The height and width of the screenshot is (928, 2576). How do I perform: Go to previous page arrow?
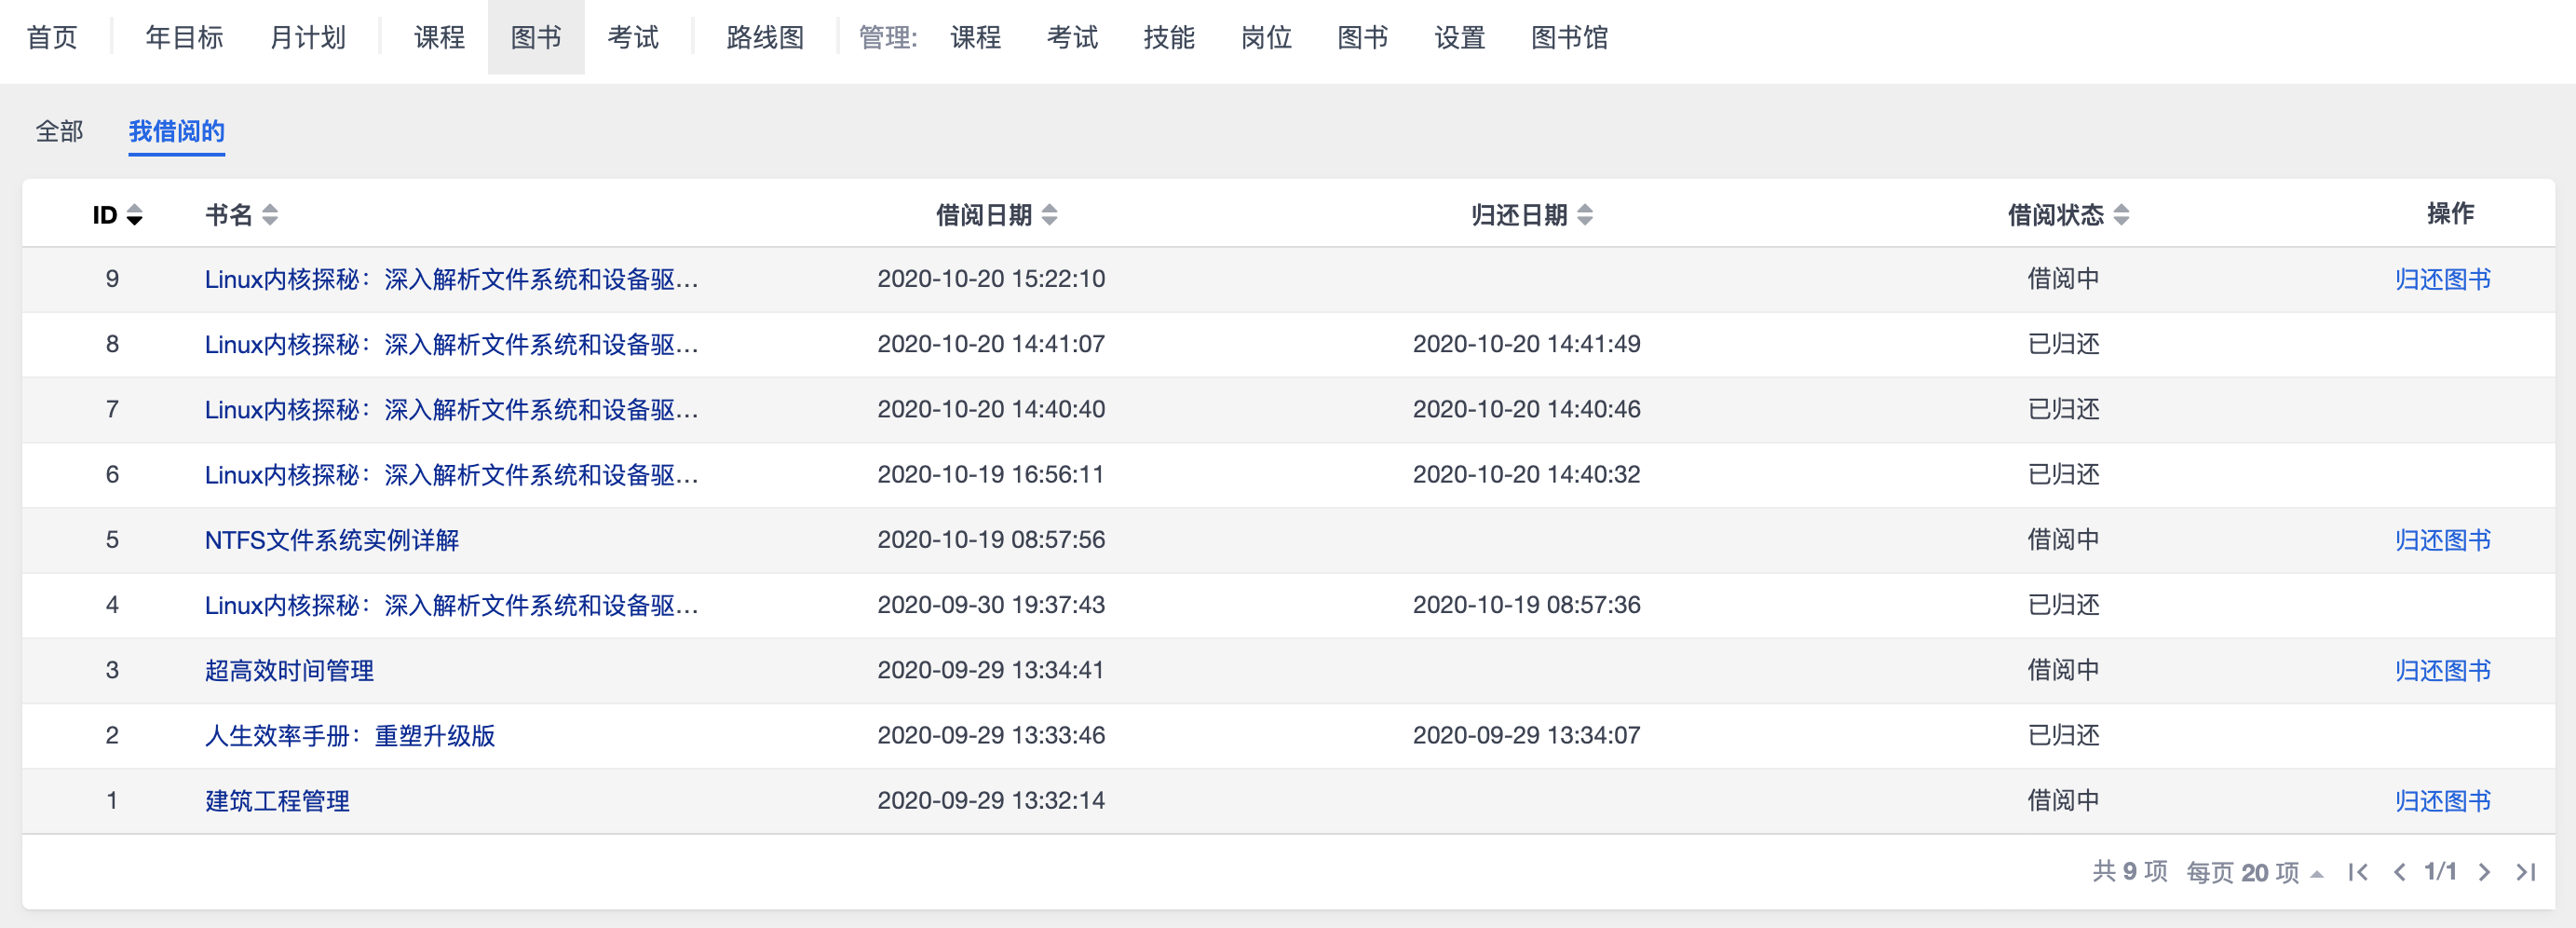2400,872
